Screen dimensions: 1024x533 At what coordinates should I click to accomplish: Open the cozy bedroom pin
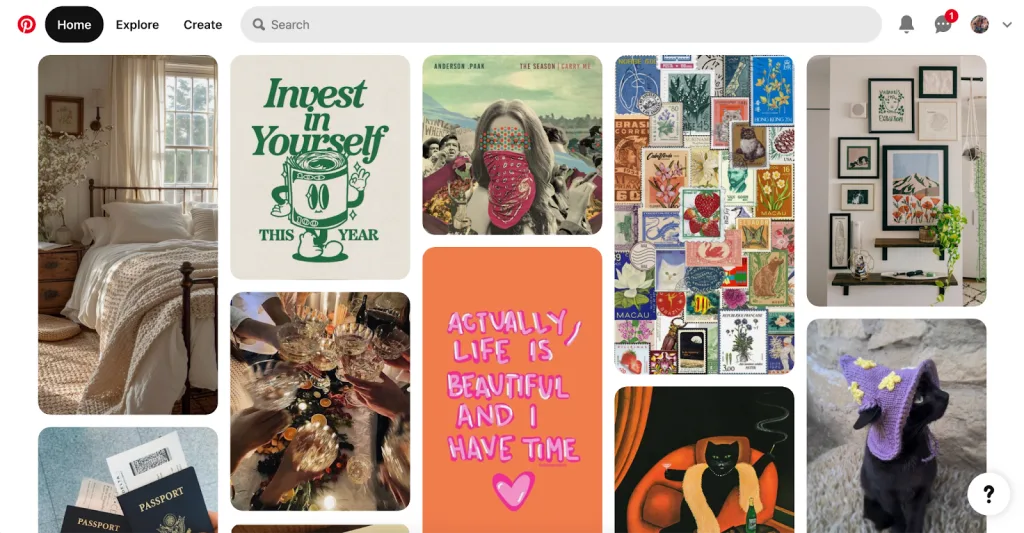[x=128, y=234]
